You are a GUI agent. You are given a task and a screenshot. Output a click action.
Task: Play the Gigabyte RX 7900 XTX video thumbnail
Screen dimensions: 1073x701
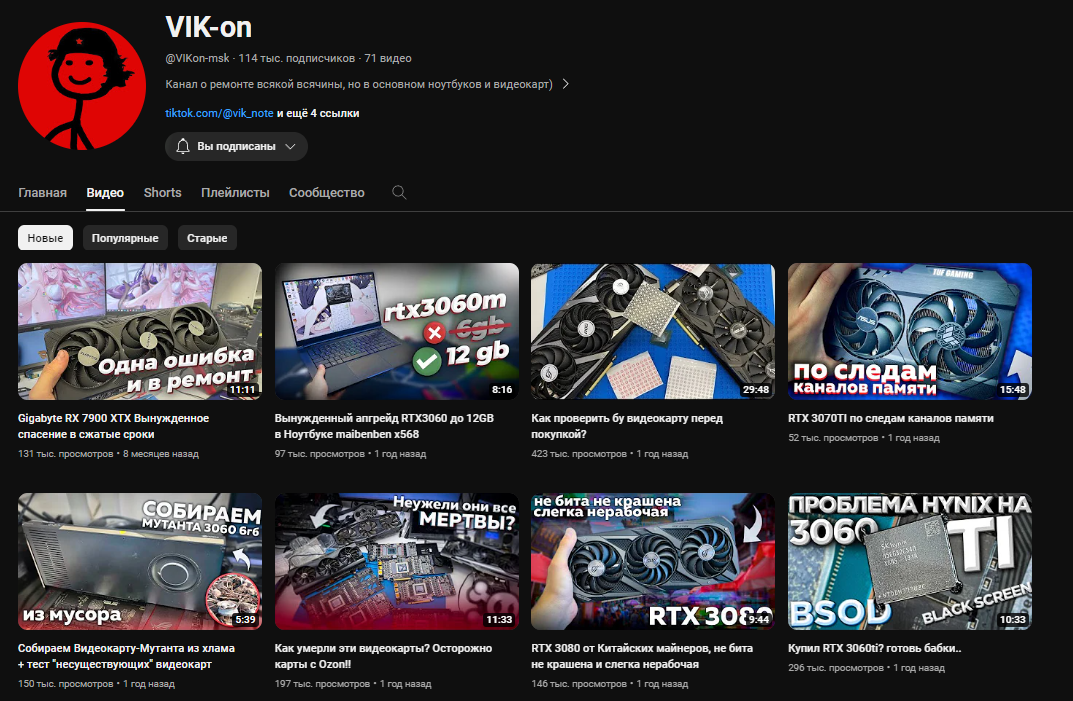[x=140, y=331]
